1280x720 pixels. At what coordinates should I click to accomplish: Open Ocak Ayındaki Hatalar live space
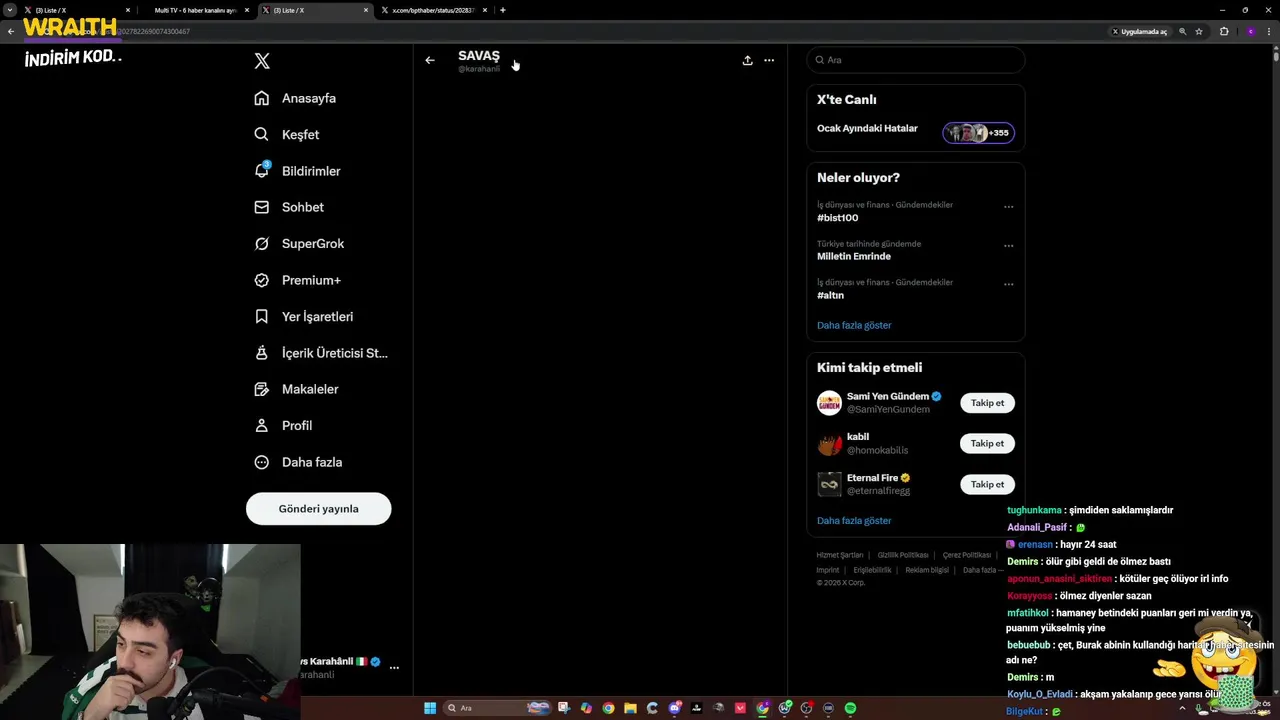[x=867, y=128]
